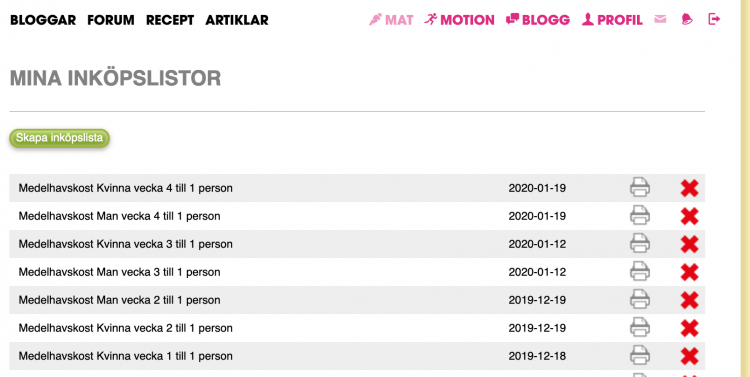
Task: Open the MAT menu
Action: pos(391,20)
